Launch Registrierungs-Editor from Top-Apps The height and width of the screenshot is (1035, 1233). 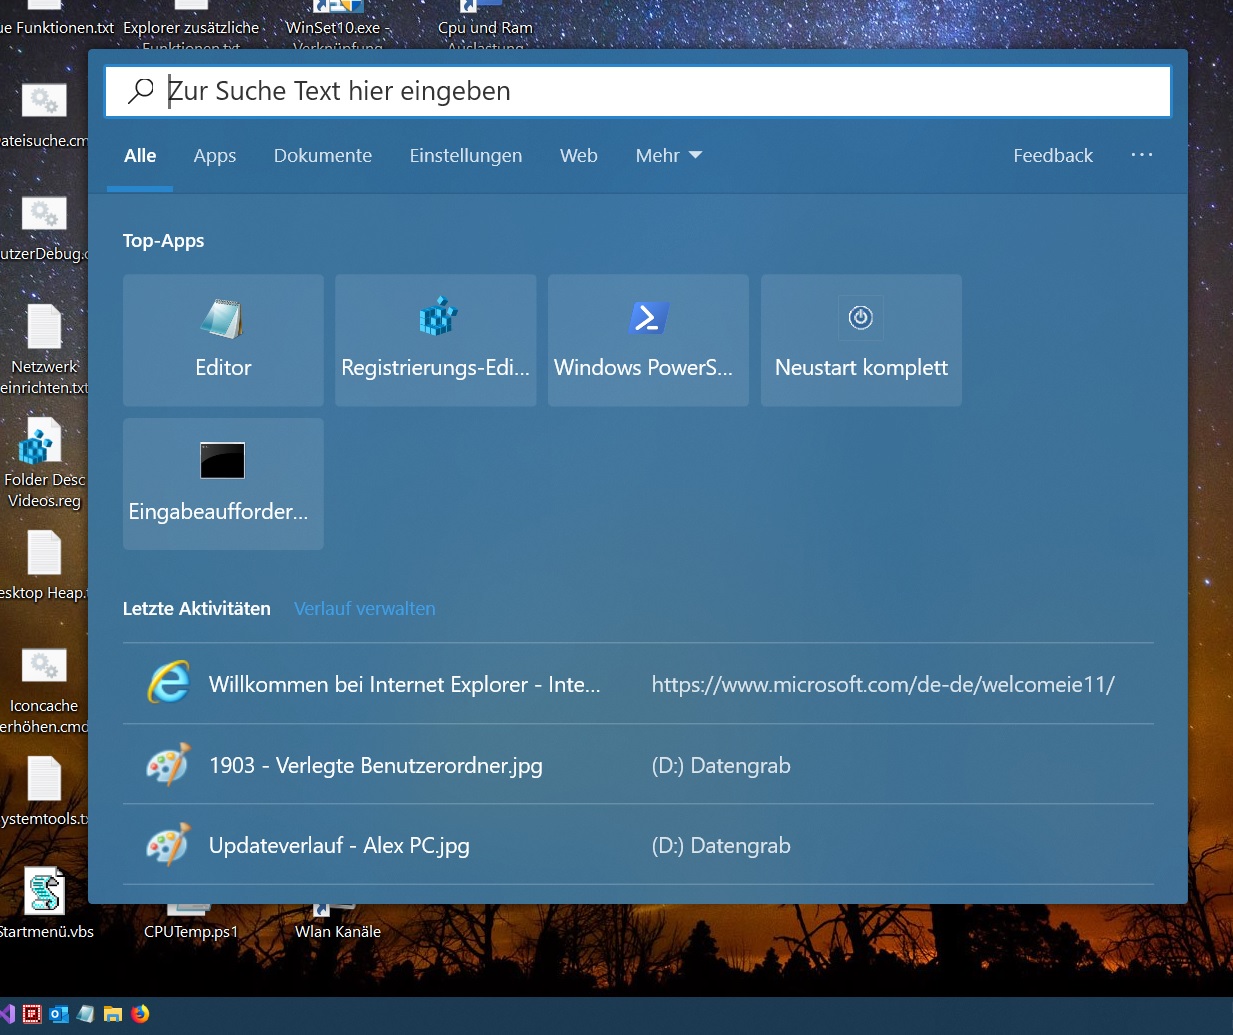click(x=435, y=340)
